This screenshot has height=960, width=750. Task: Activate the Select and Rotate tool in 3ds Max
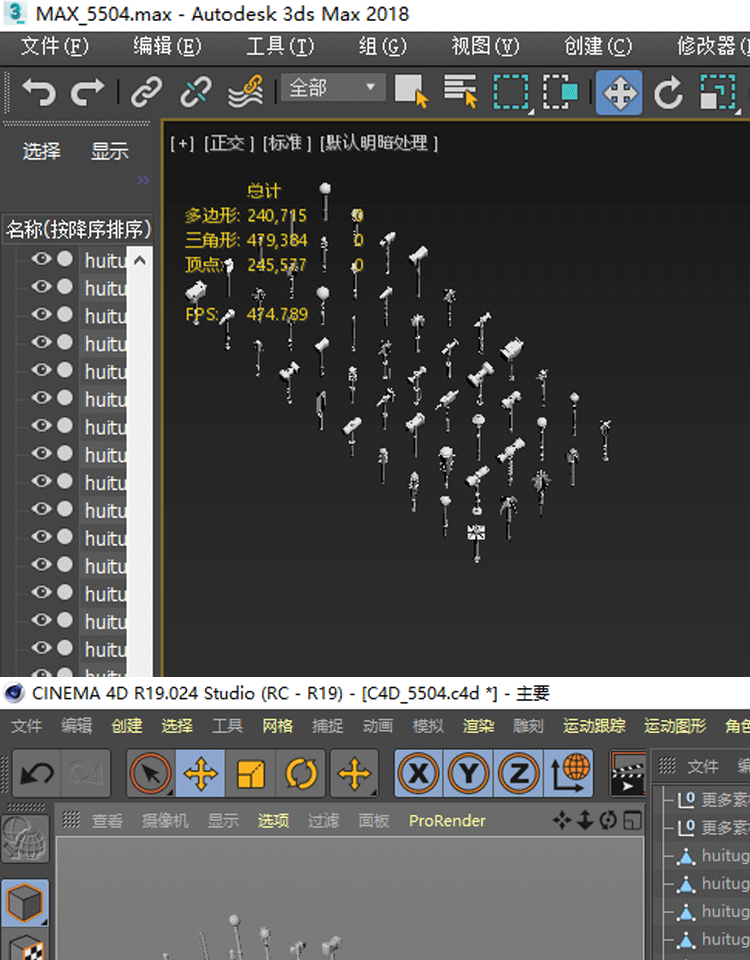click(668, 92)
